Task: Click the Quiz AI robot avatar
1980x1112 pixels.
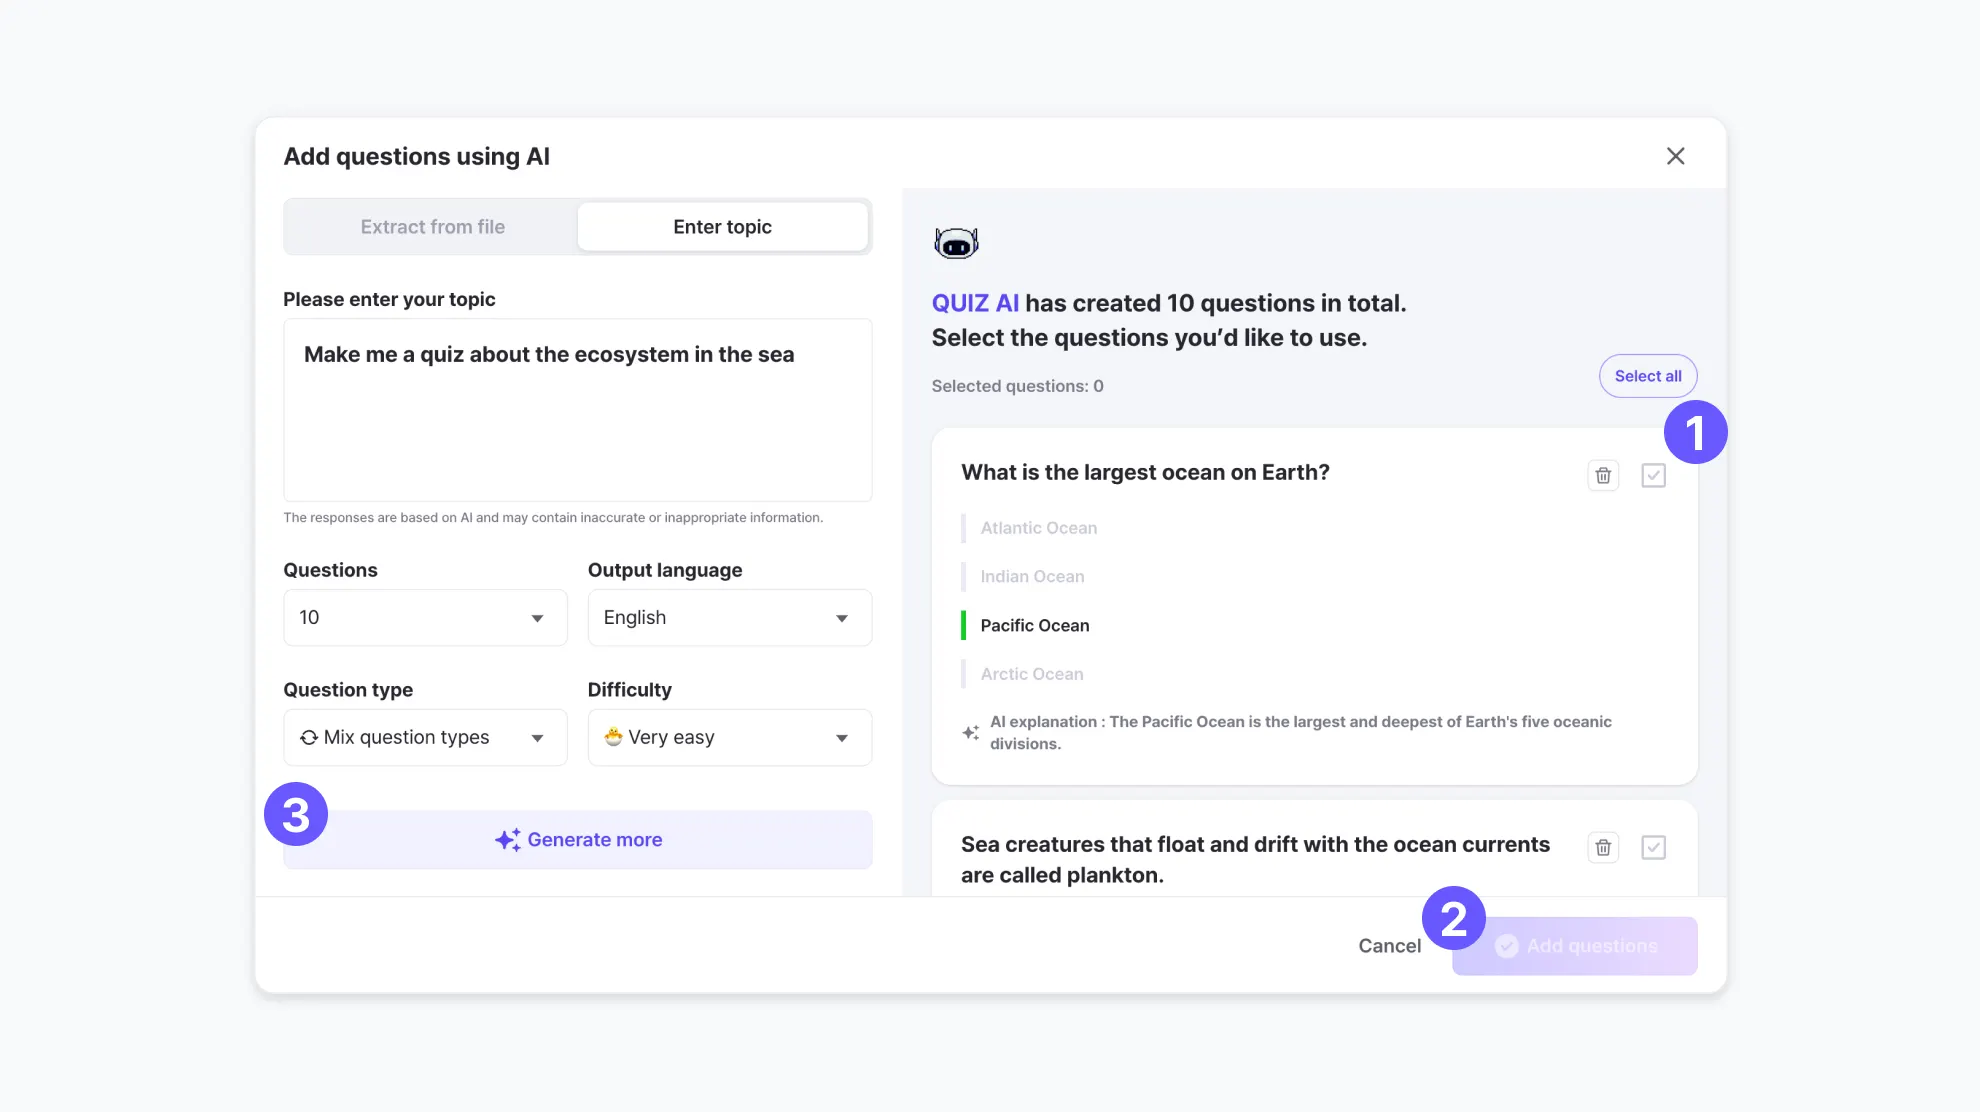Action: click(x=956, y=243)
